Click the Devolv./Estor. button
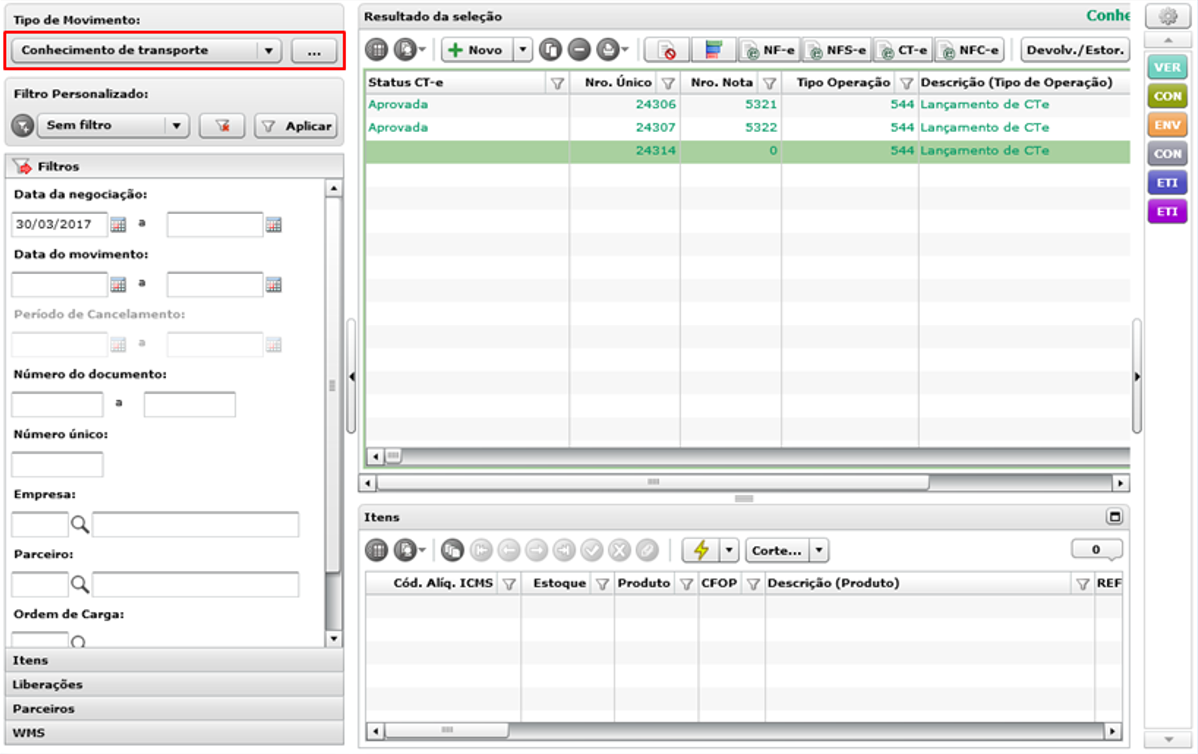 pos(1075,50)
